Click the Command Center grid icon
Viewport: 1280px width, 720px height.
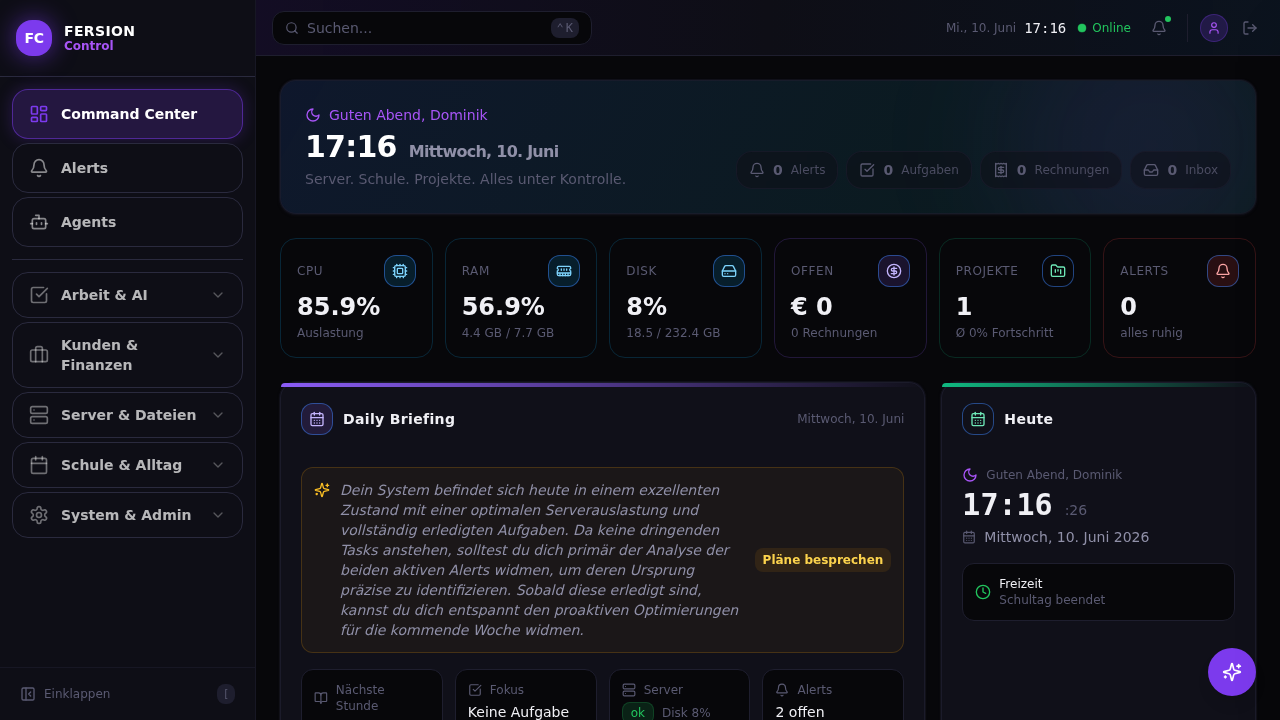click(39, 114)
